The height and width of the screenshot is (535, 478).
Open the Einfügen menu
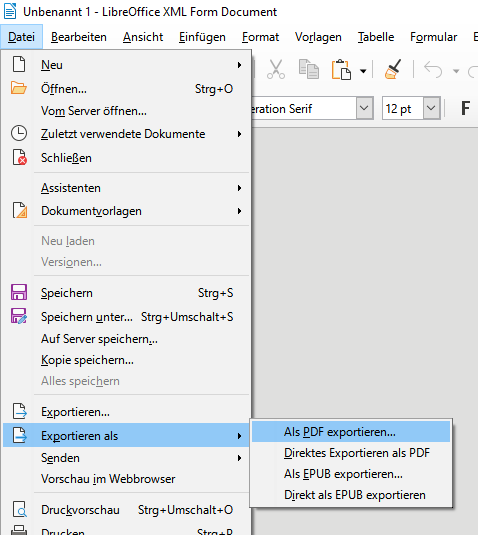(202, 37)
